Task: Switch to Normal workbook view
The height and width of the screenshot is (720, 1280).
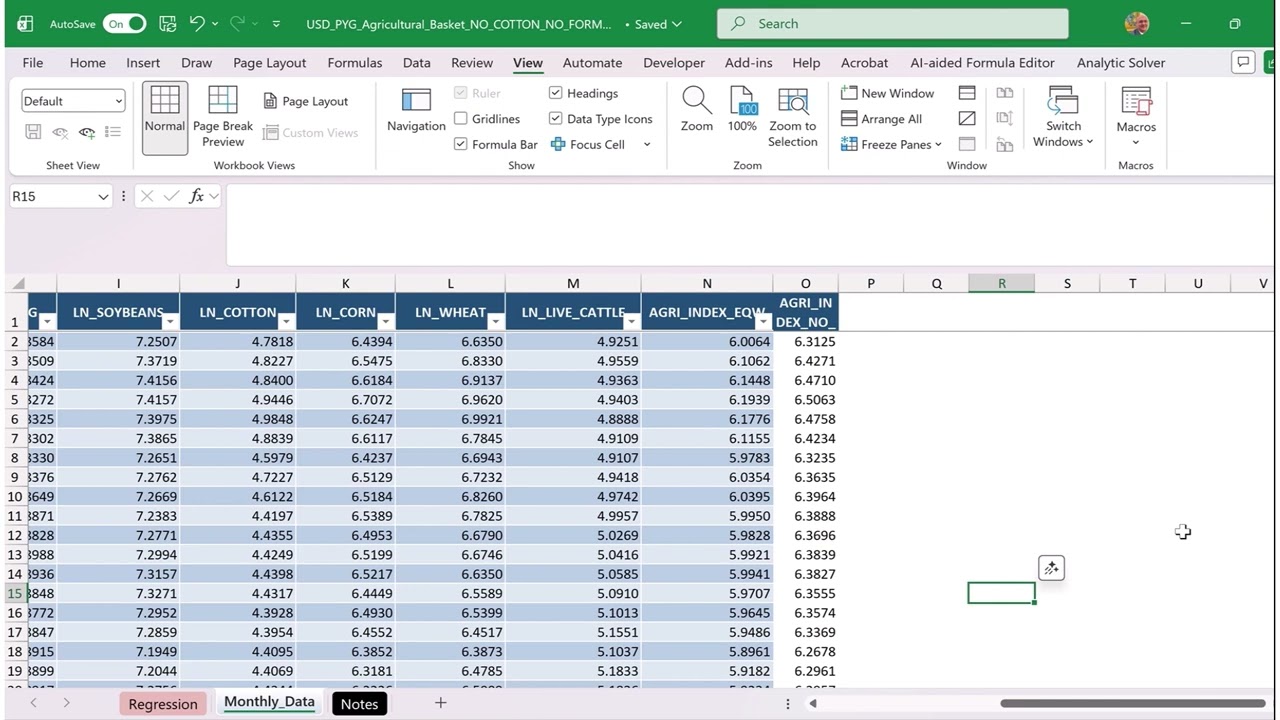Action: pyautogui.click(x=164, y=117)
